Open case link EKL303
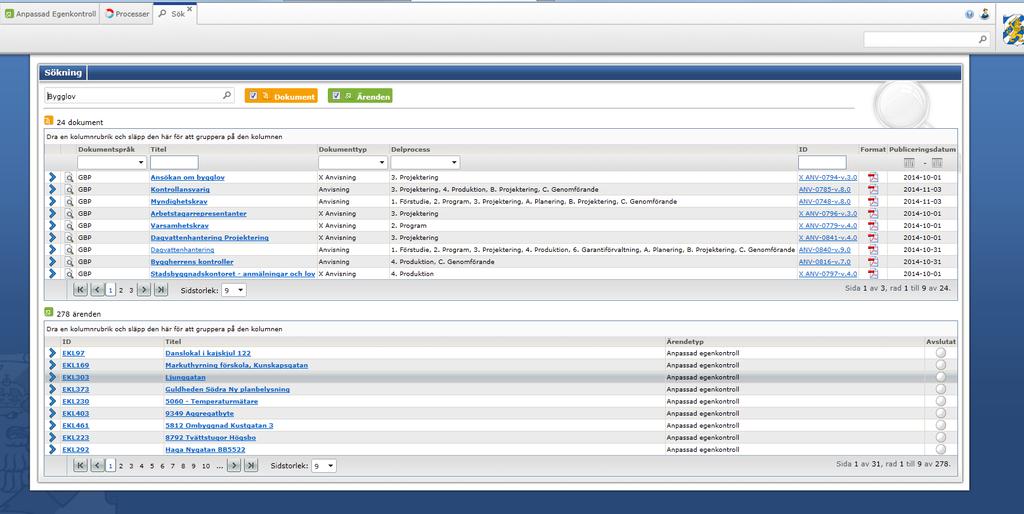Image resolution: width=1024 pixels, height=514 pixels. [76, 377]
